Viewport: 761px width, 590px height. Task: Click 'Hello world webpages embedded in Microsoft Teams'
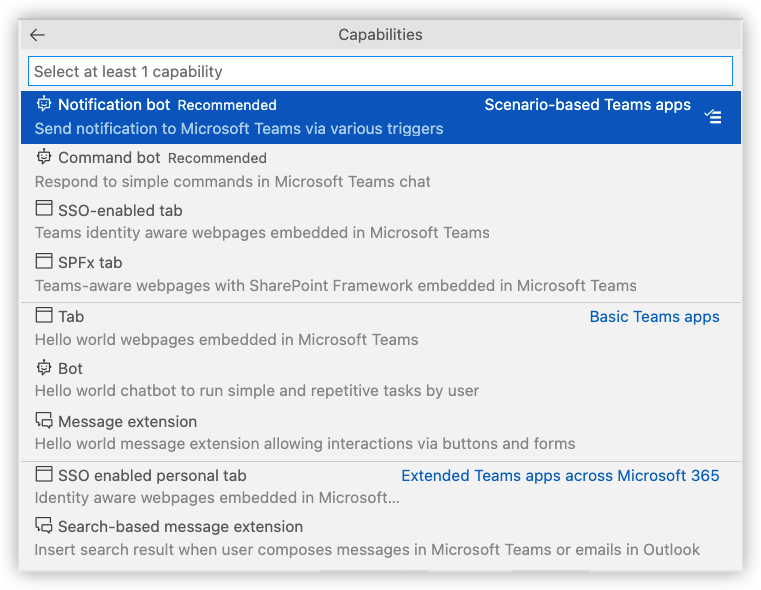tap(227, 340)
